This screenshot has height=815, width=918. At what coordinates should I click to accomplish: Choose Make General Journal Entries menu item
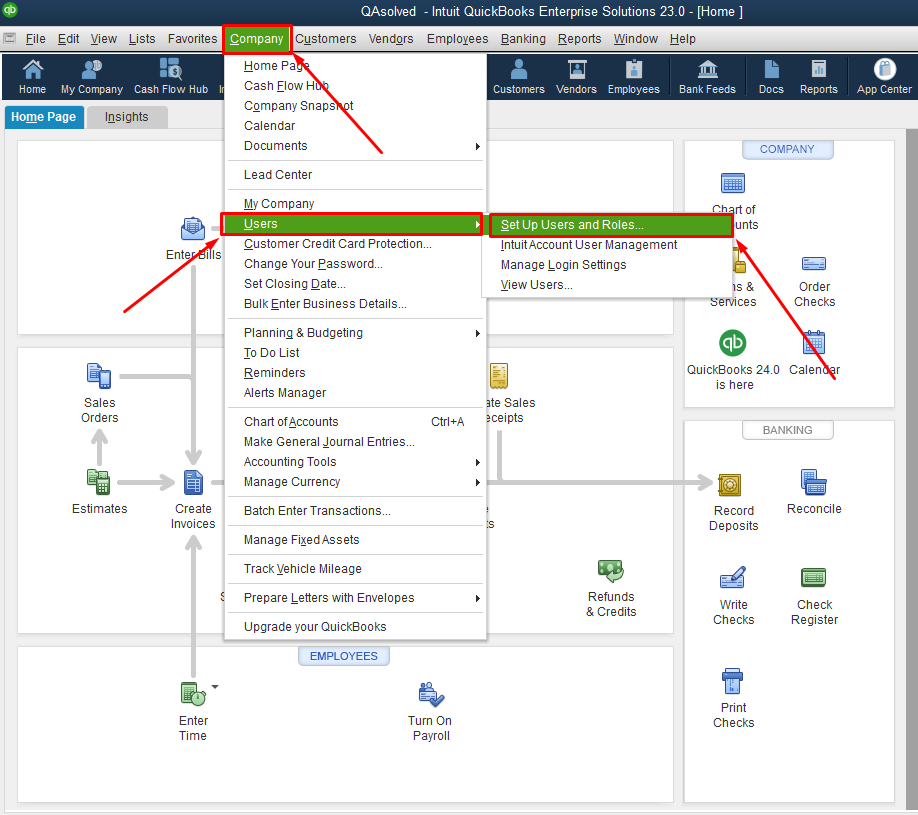coord(329,442)
